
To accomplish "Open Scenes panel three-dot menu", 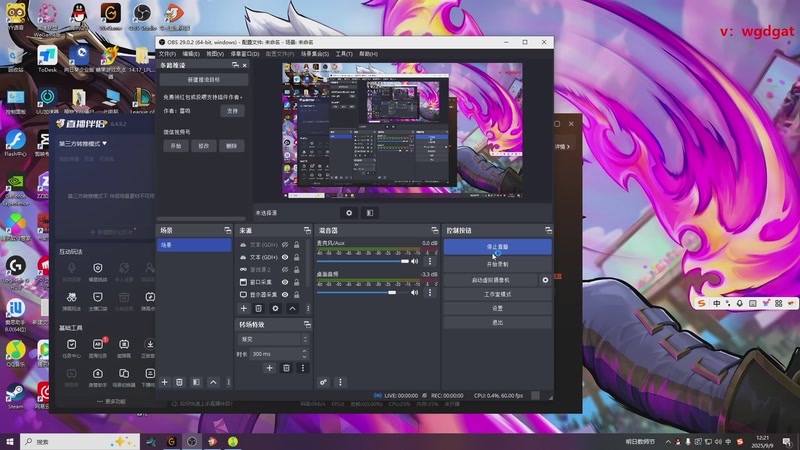I will (x=228, y=382).
